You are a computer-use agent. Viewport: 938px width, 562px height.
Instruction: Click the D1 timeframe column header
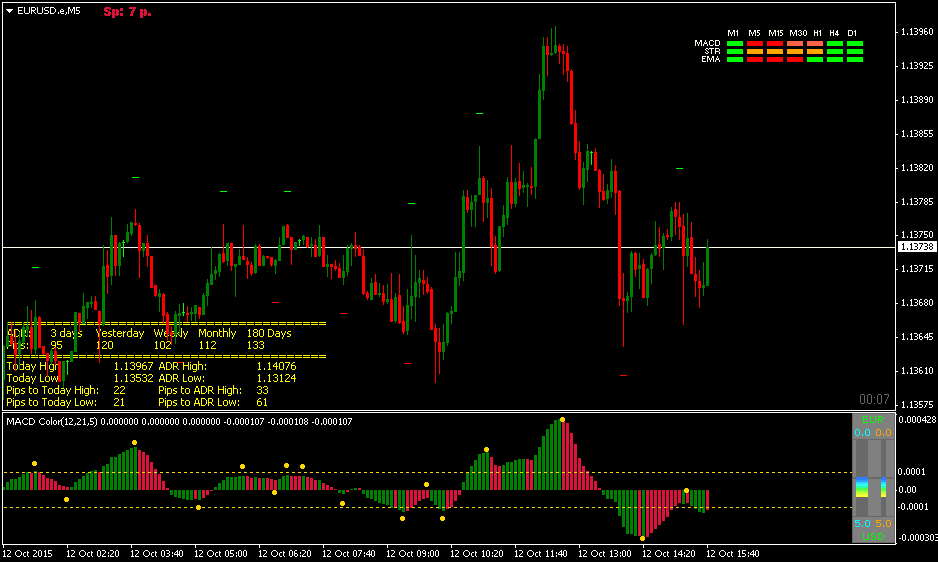(852, 33)
